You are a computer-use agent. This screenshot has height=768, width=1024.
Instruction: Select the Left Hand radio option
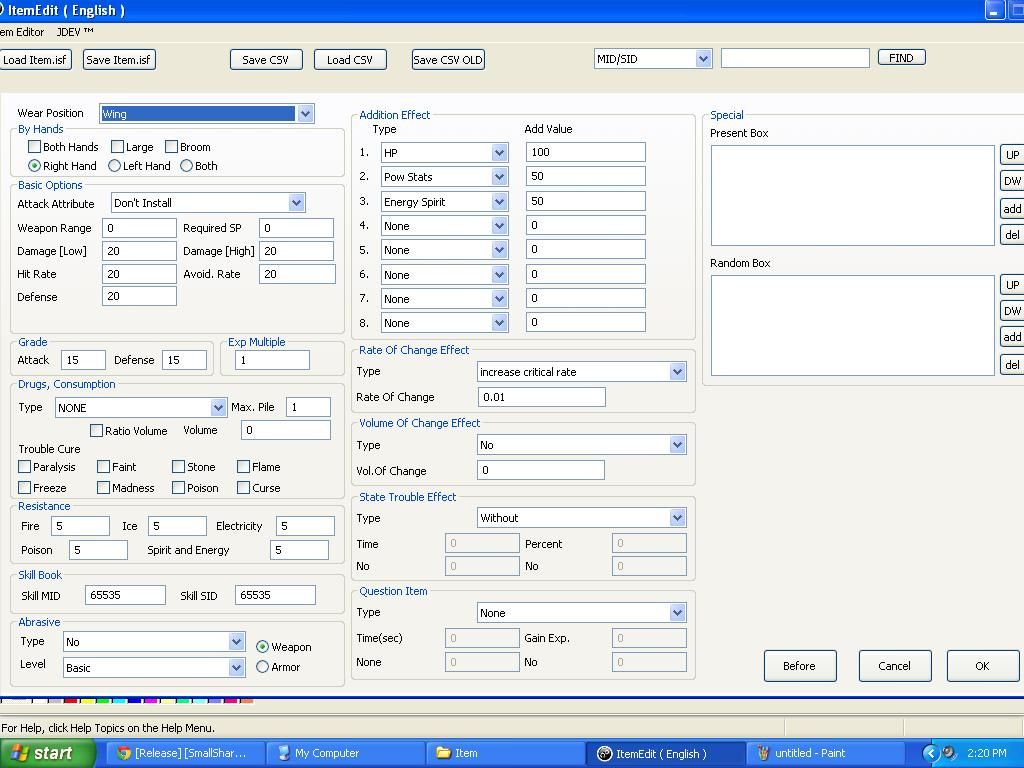point(115,166)
